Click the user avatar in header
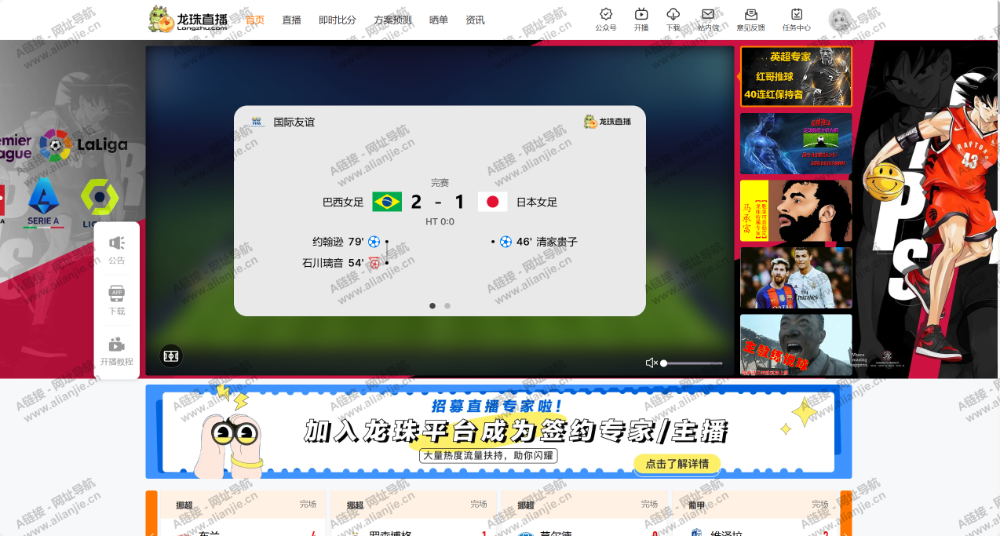This screenshot has height=536, width=1000. pyautogui.click(x=841, y=20)
